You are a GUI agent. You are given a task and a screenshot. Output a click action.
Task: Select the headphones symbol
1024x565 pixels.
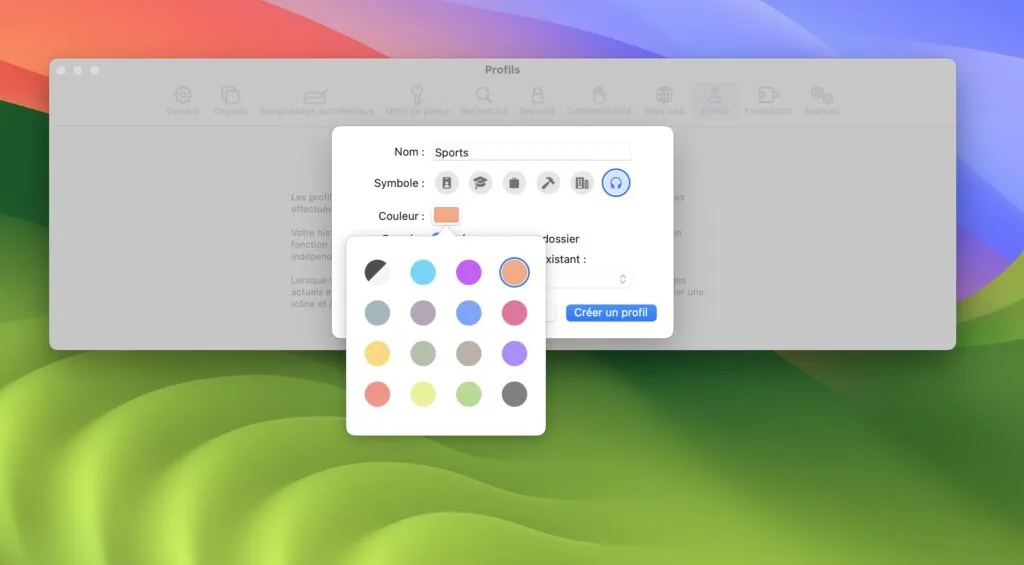[x=616, y=183]
